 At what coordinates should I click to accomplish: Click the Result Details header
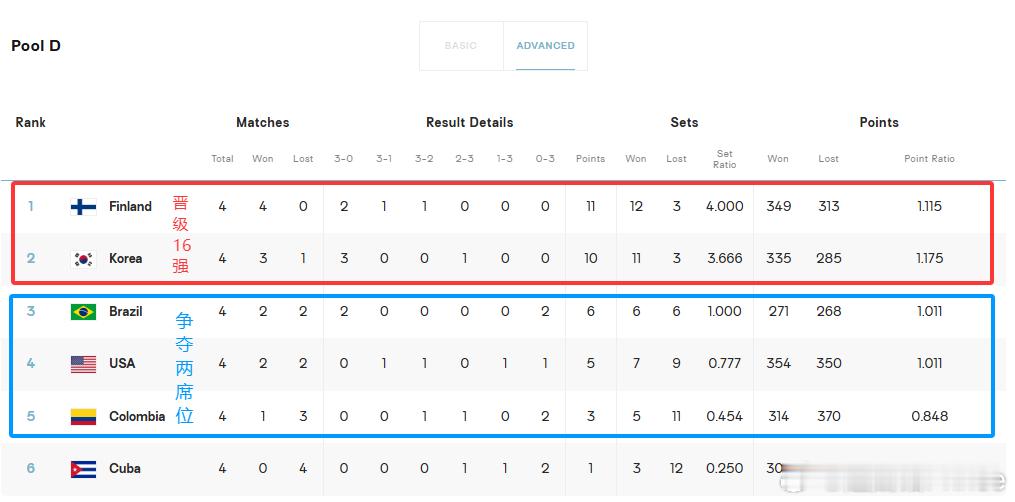tap(469, 122)
